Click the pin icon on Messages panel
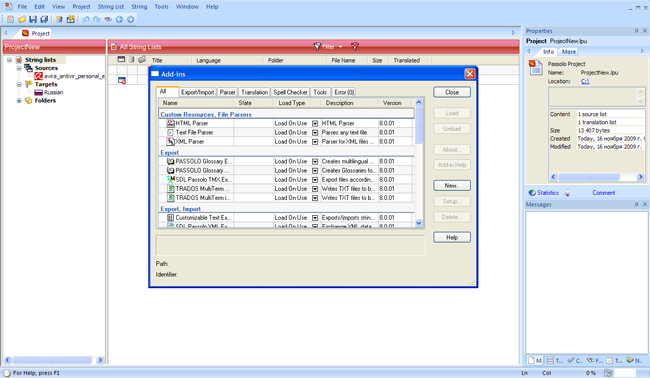This screenshot has width=650, height=378. (636, 204)
